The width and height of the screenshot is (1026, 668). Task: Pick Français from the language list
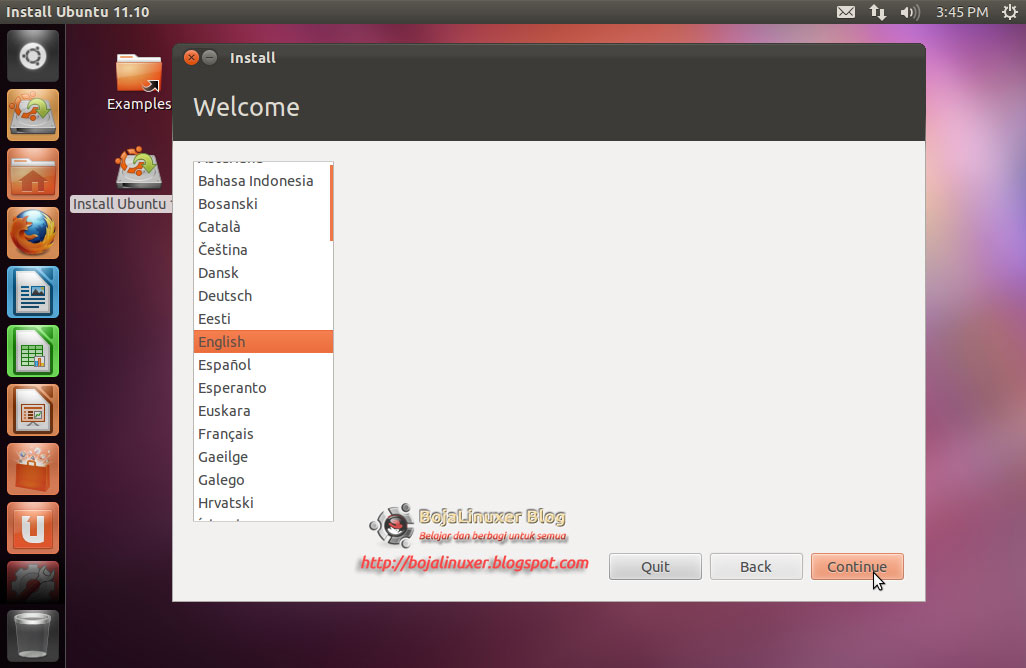pyautogui.click(x=262, y=434)
